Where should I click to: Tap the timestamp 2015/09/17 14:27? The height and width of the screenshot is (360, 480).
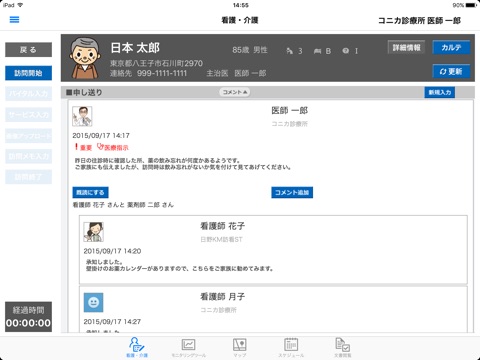tap(112, 322)
